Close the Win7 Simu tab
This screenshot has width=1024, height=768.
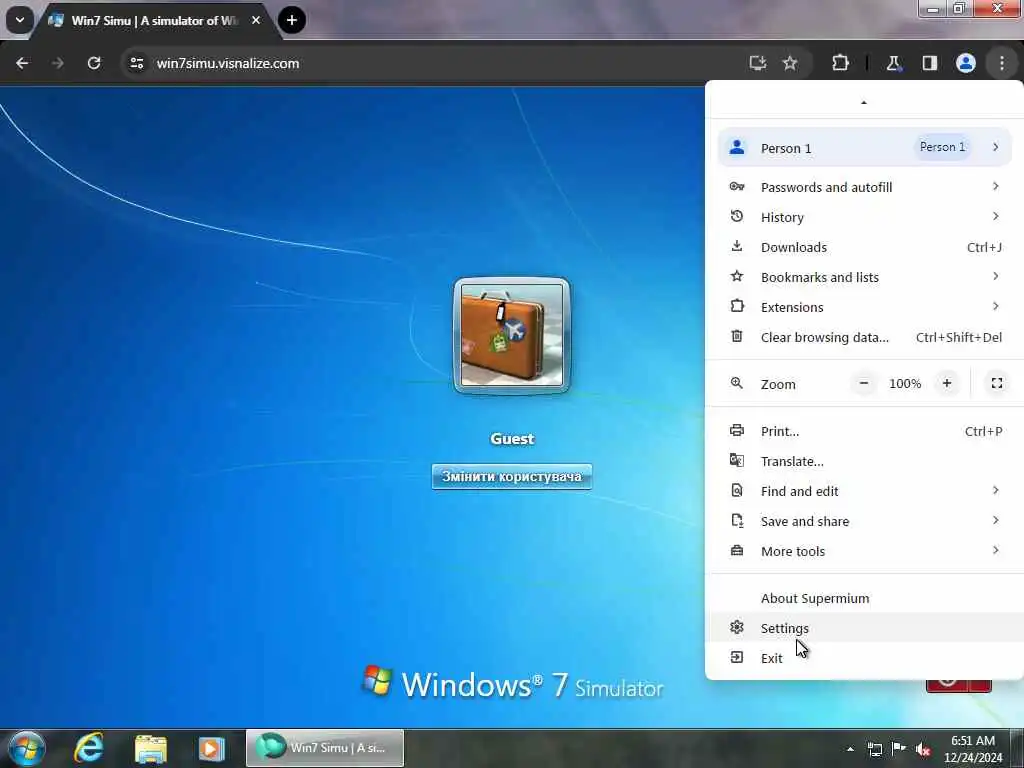pos(256,20)
